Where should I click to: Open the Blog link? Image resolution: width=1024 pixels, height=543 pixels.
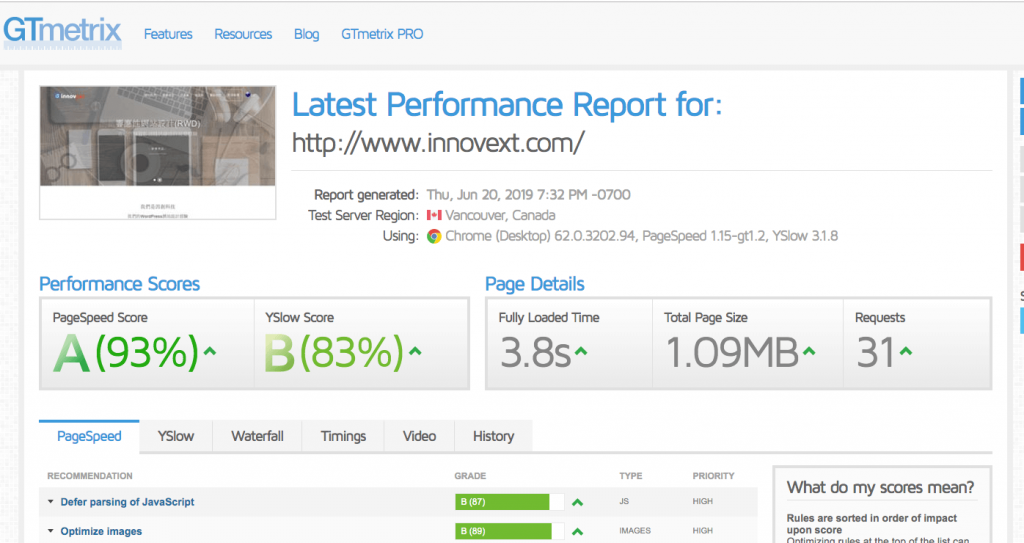click(306, 34)
